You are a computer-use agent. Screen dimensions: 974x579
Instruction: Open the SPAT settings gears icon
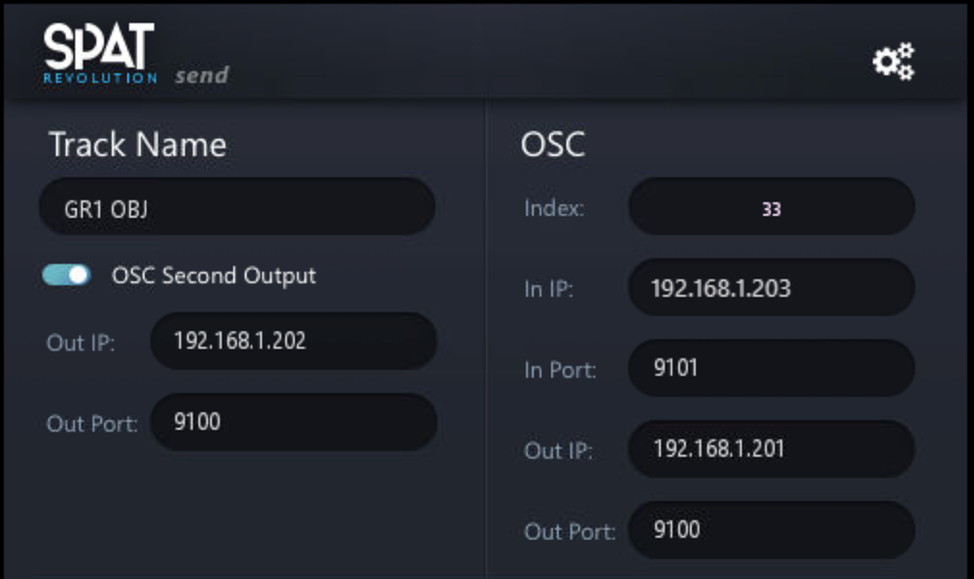pyautogui.click(x=893, y=61)
